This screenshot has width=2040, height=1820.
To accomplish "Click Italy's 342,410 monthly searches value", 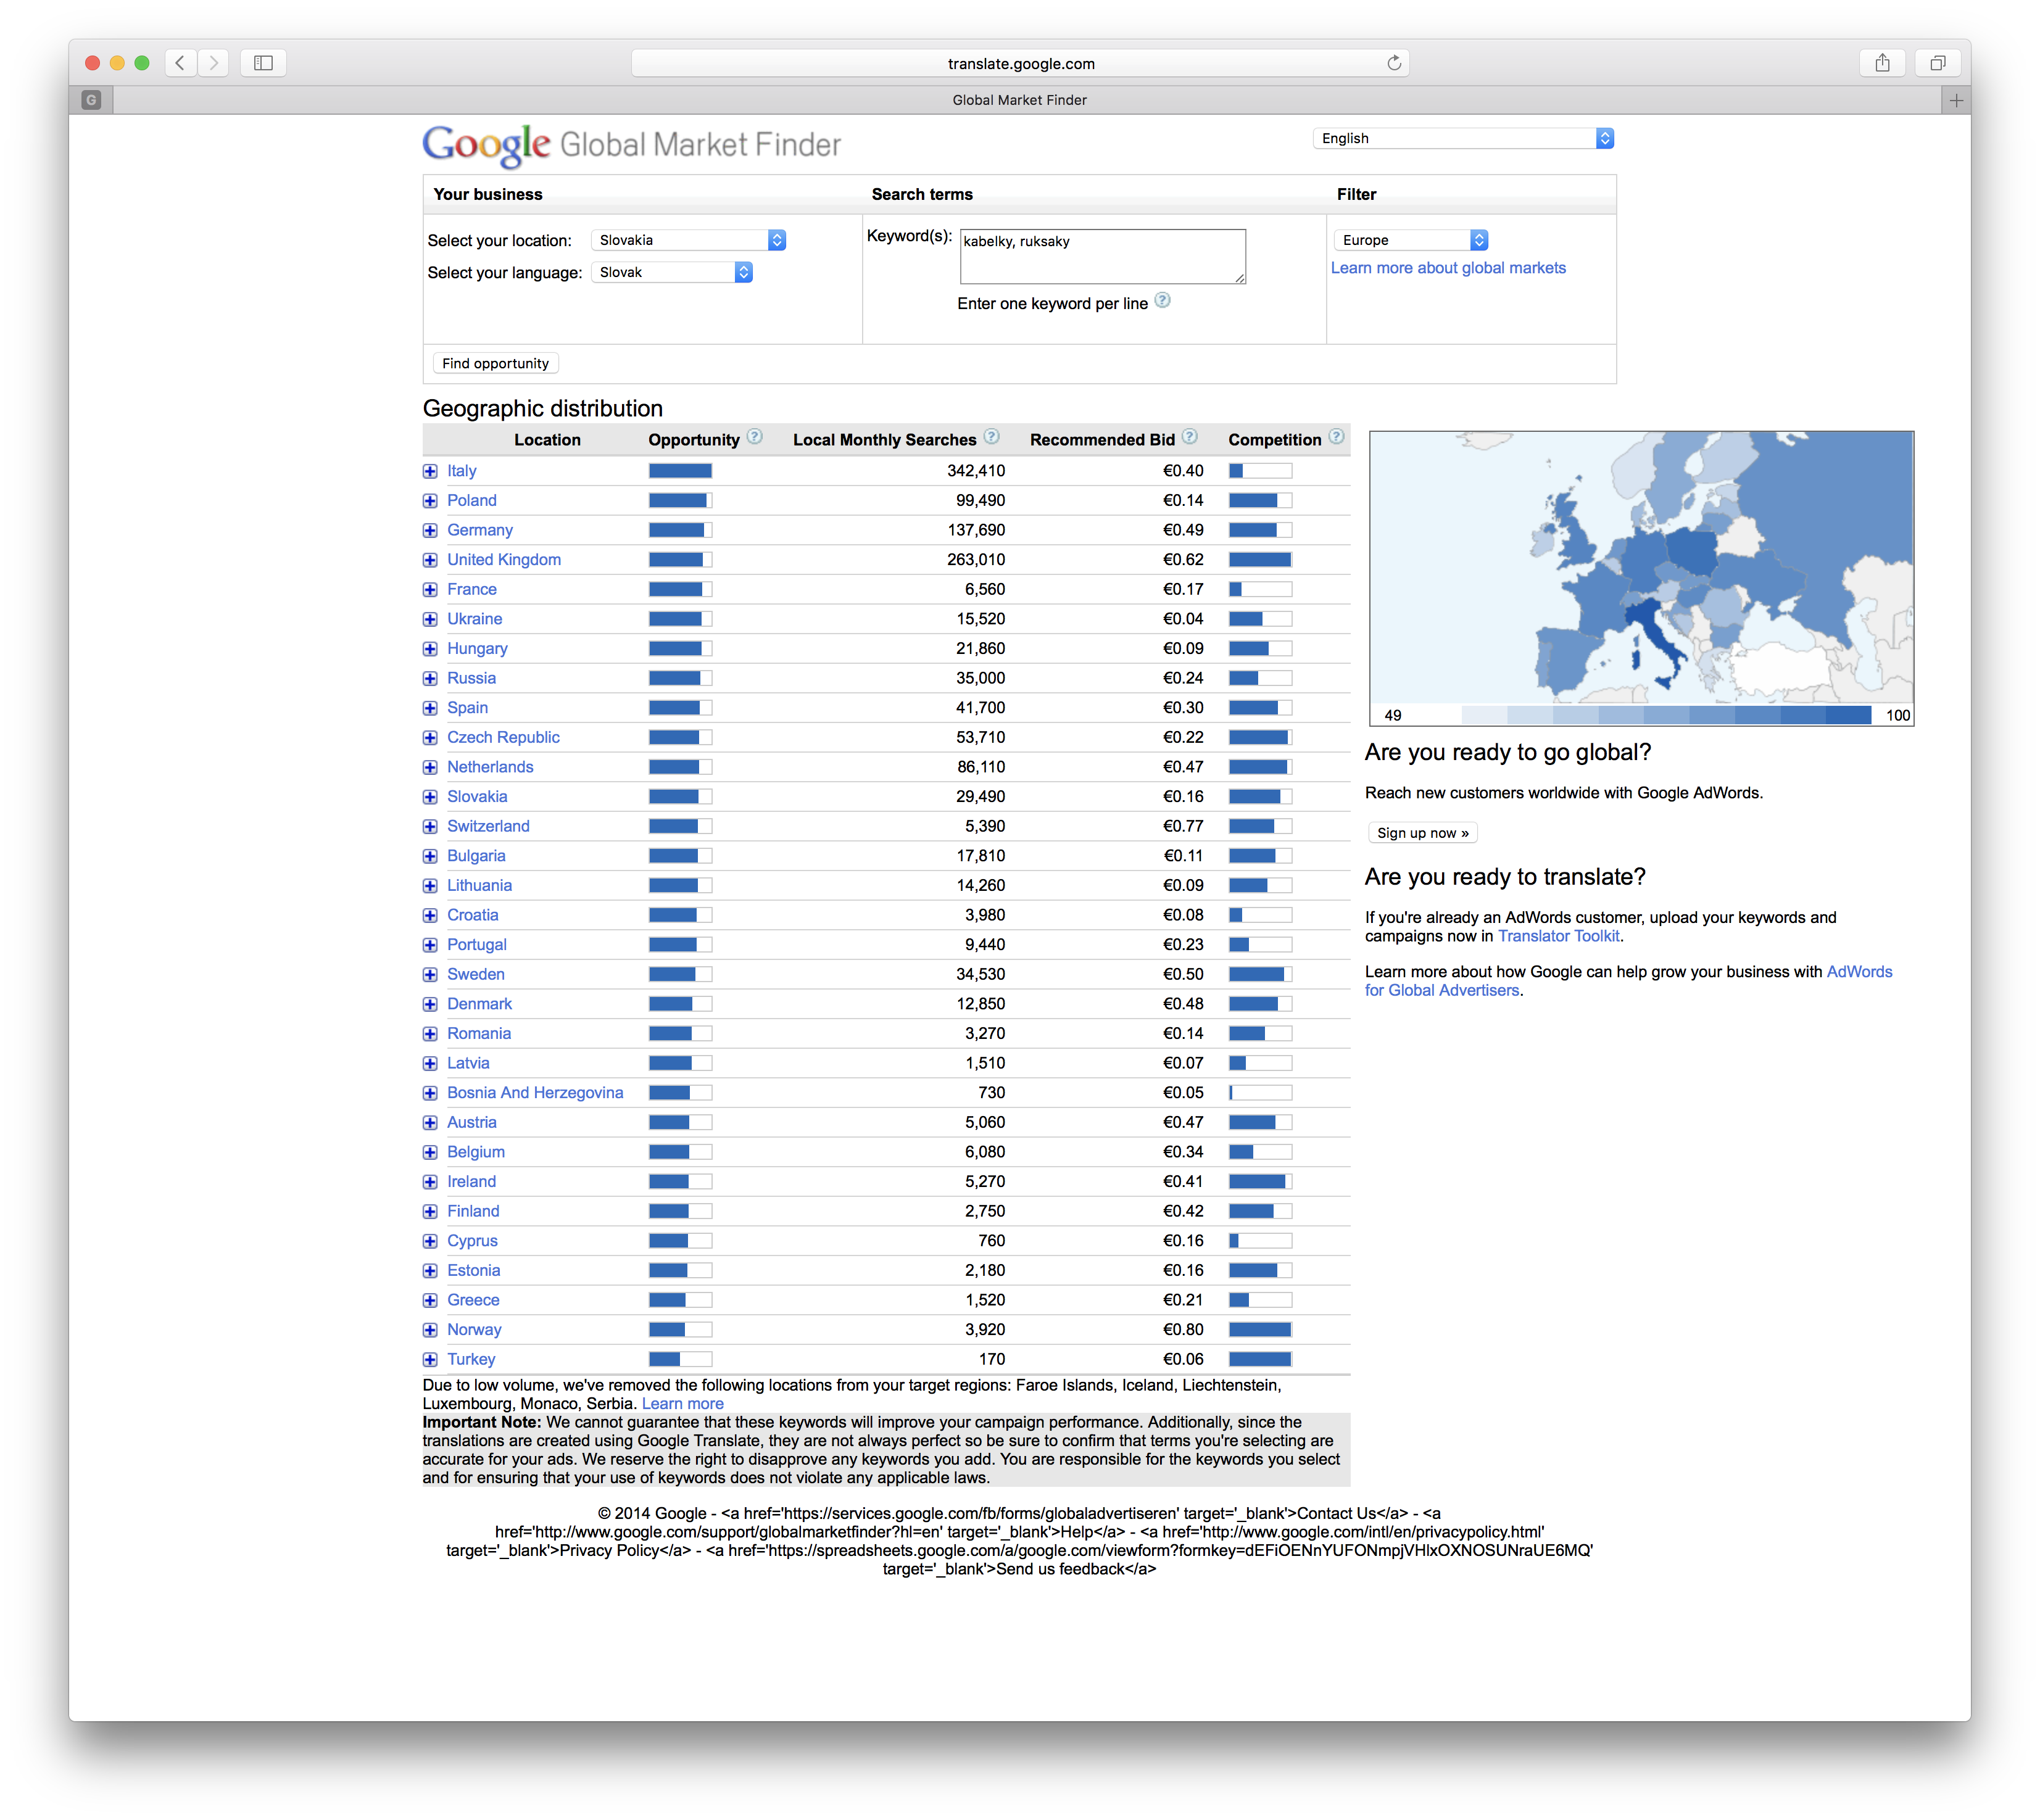I will pos(975,471).
